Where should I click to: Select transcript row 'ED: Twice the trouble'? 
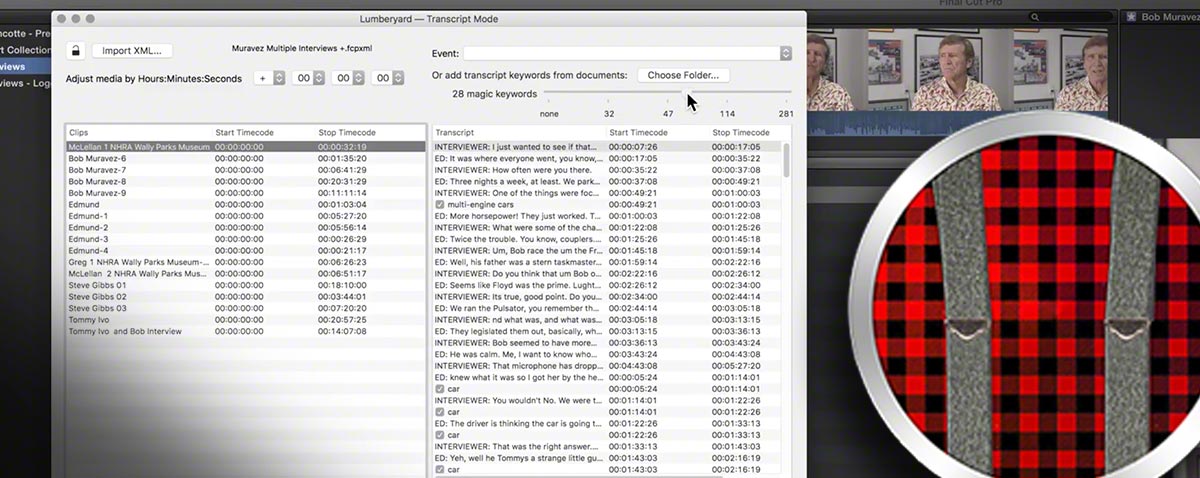point(606,239)
